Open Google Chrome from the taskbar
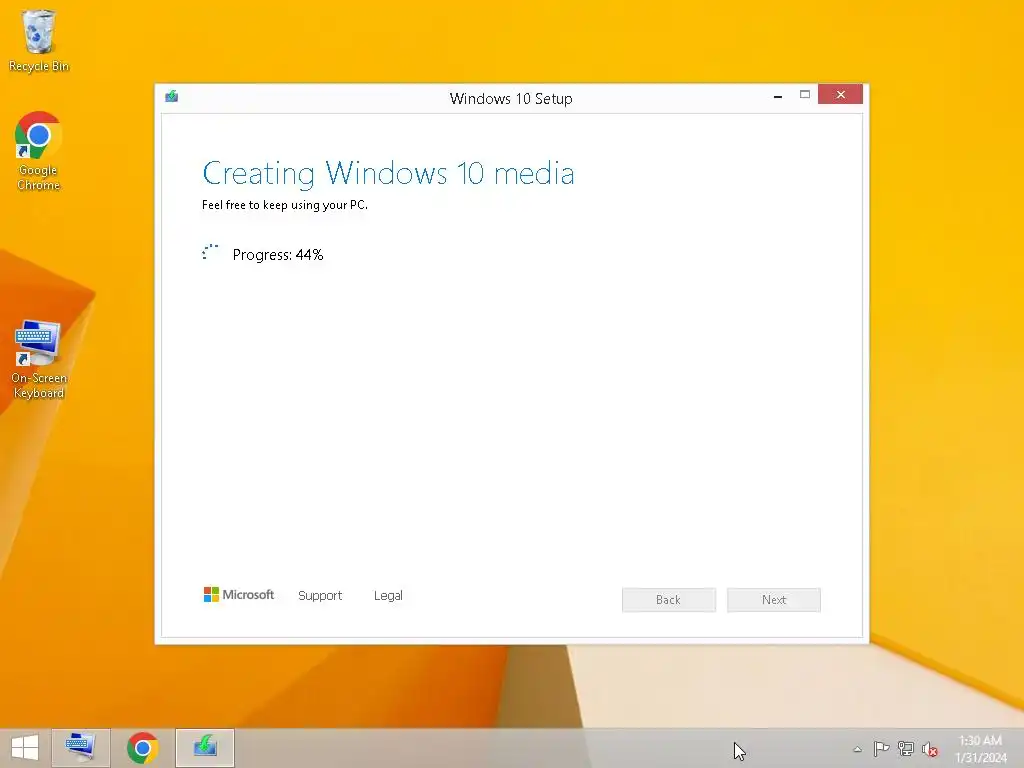Screen dimensions: 1024x768 point(142,748)
